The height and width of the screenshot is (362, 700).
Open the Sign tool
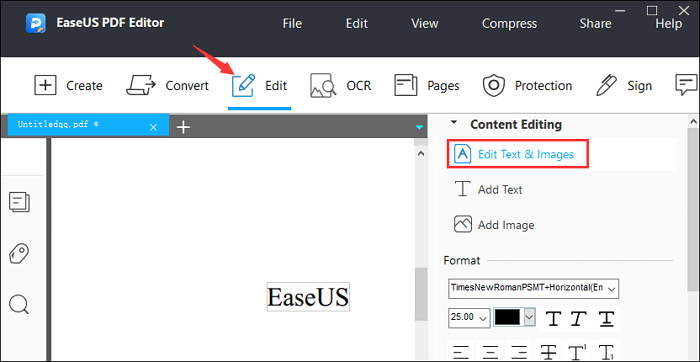(624, 85)
